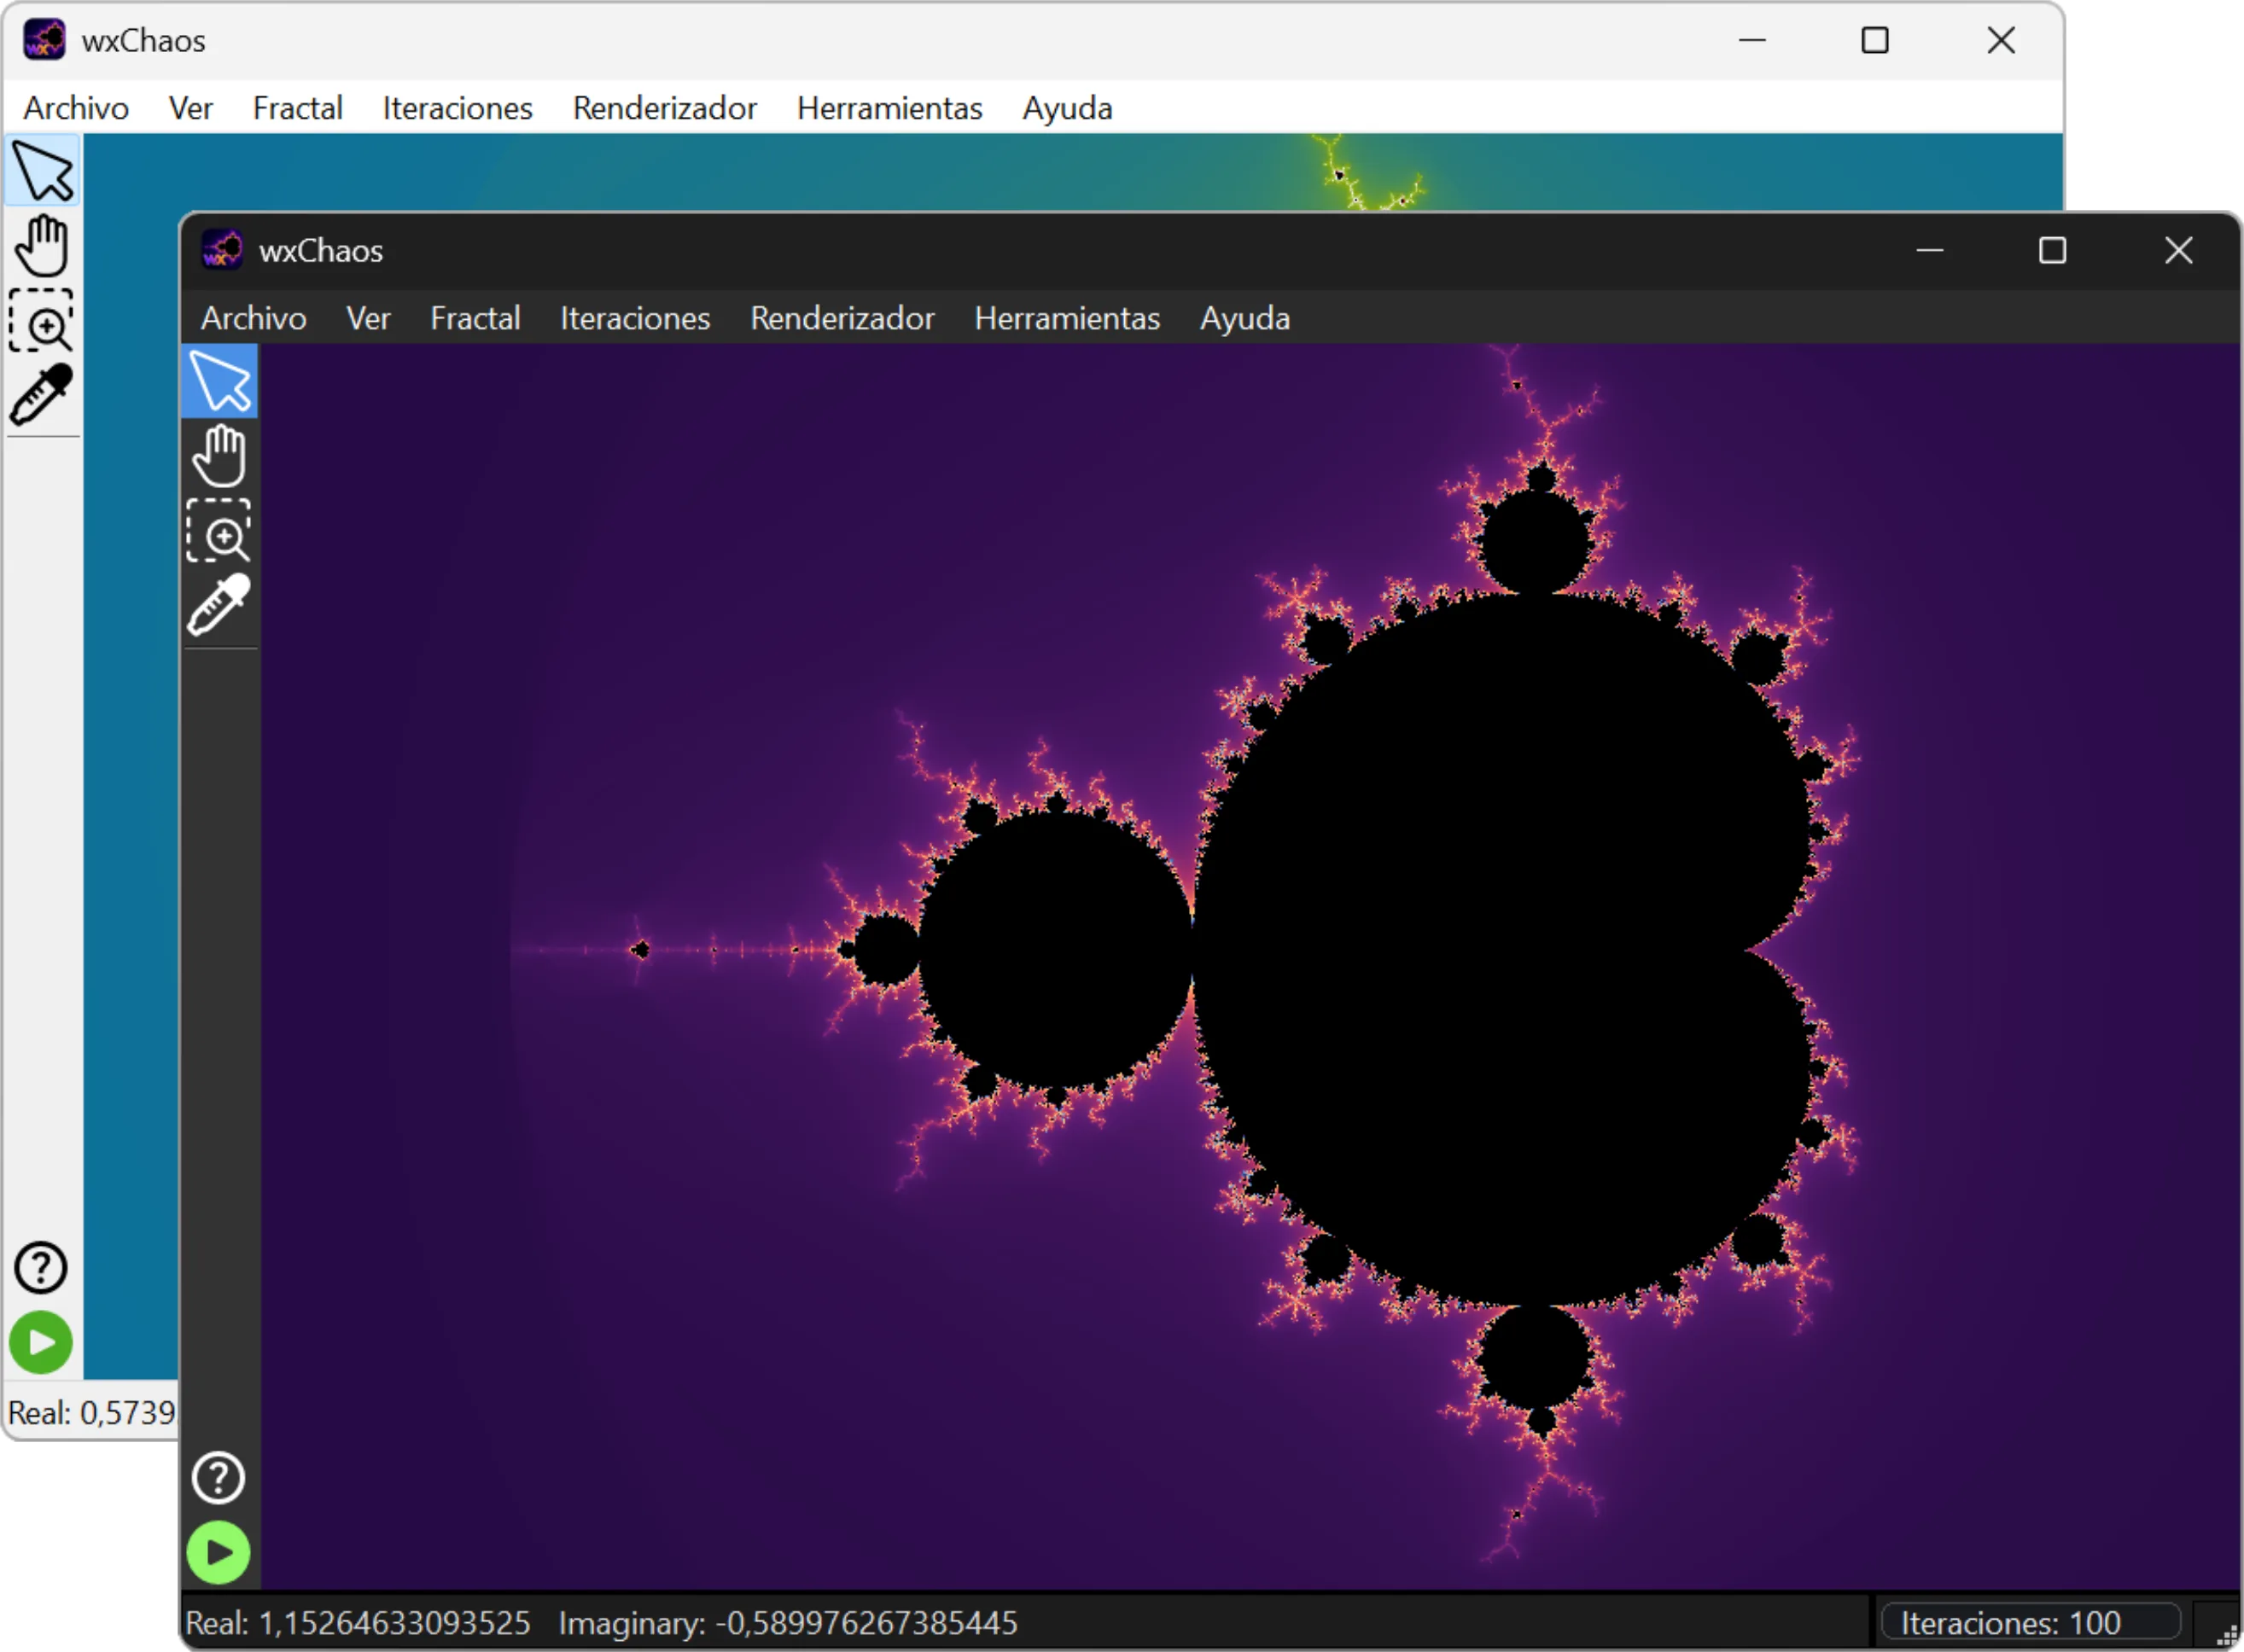Close the light wxChaos window

[2001, 40]
